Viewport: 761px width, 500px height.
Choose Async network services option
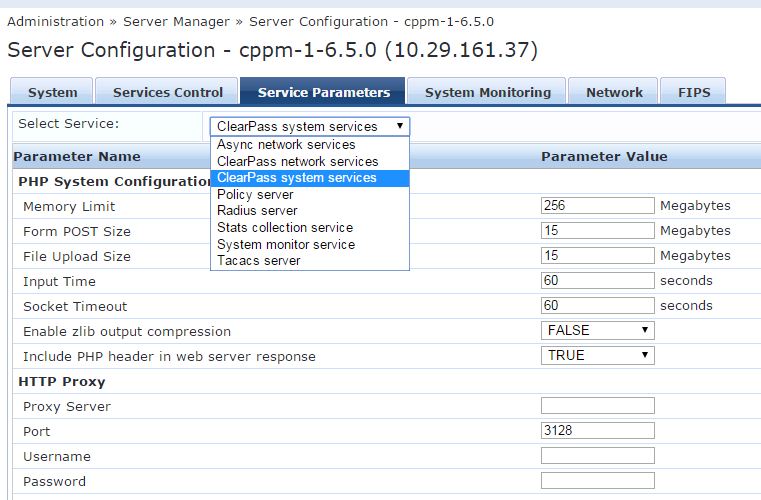coord(286,145)
